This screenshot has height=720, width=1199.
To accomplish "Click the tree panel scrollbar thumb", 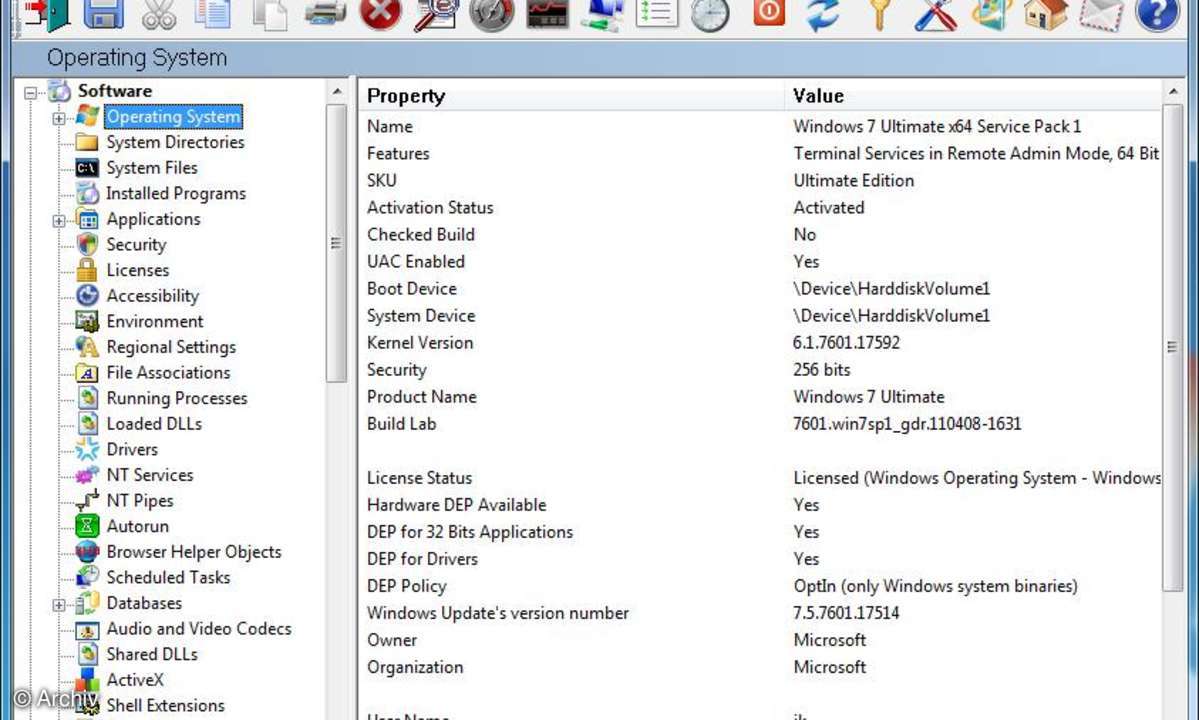I will 336,243.
